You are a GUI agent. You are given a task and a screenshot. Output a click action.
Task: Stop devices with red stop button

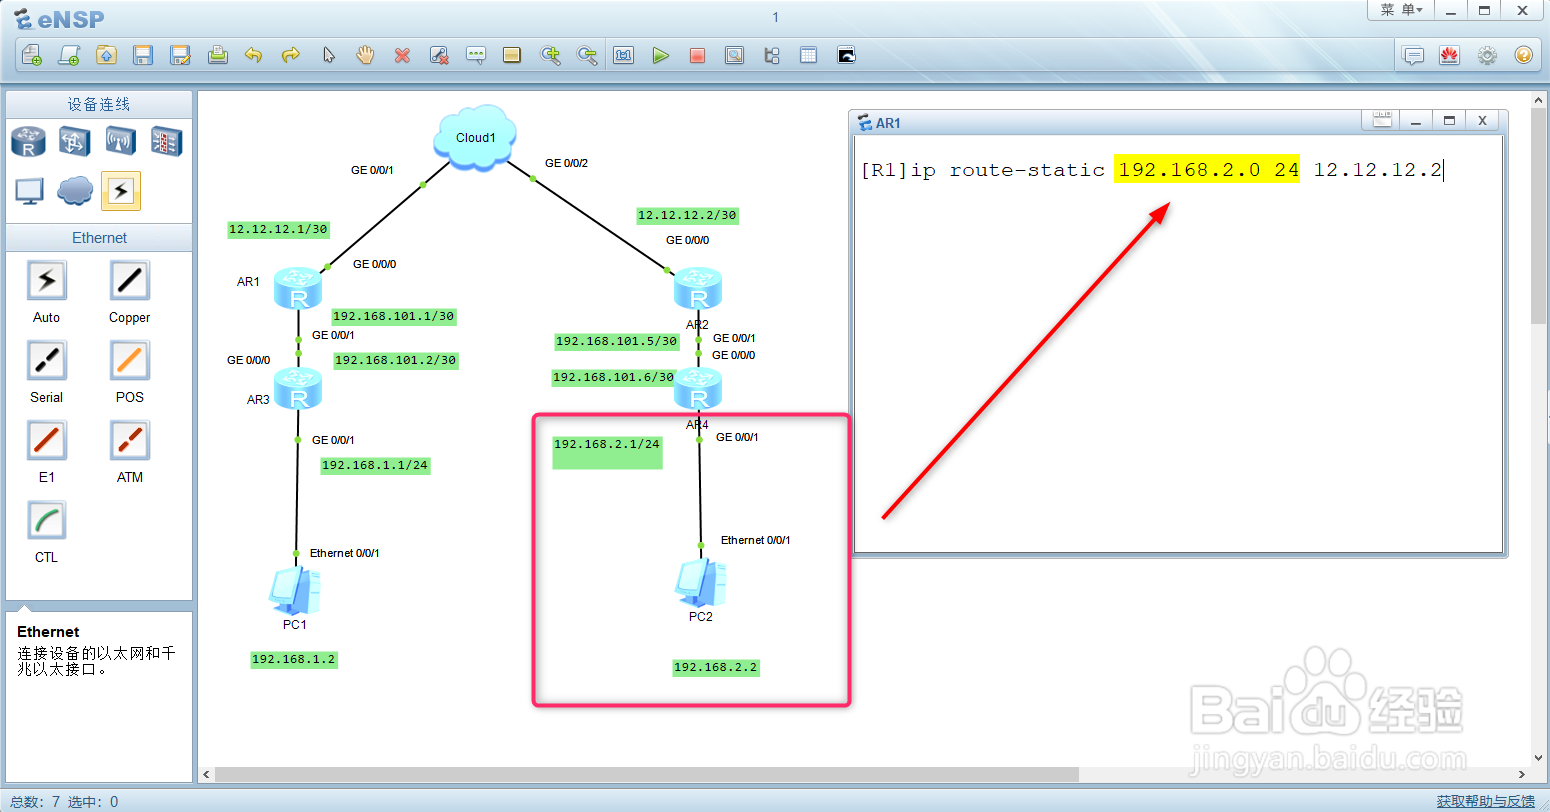698,55
